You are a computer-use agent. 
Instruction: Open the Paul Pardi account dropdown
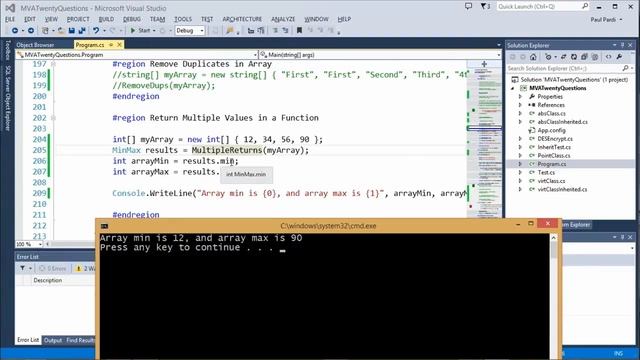[x=606, y=19]
